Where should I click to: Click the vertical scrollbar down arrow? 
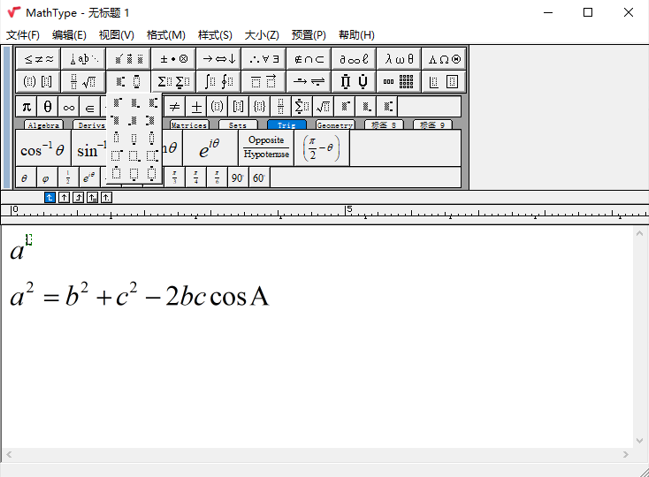640,438
